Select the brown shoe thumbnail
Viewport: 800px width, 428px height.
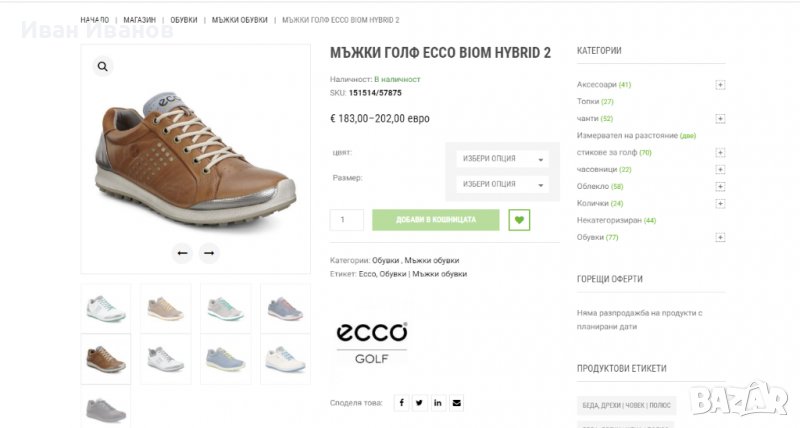click(105, 358)
